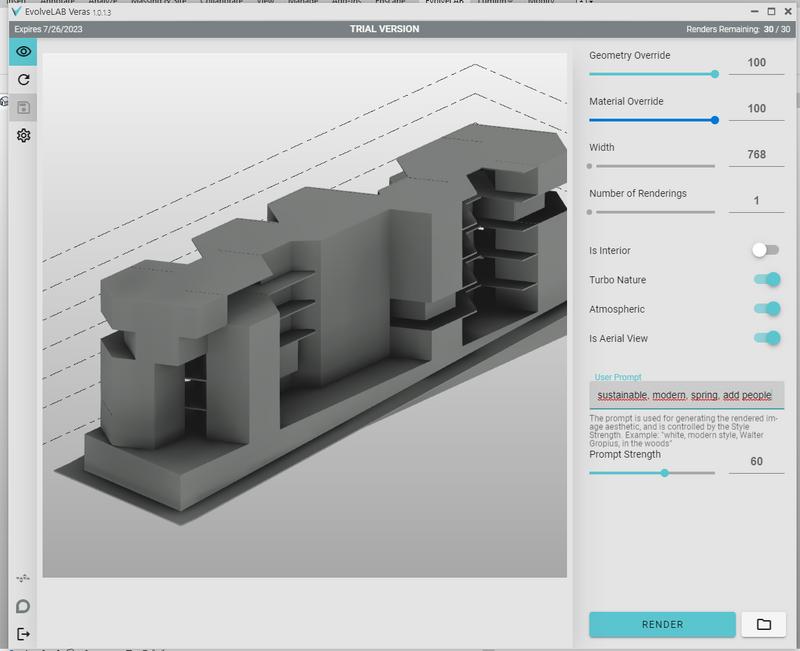This screenshot has height=651, width=800.
Task: Click the Width value field showing 768
Action: pyautogui.click(x=756, y=155)
